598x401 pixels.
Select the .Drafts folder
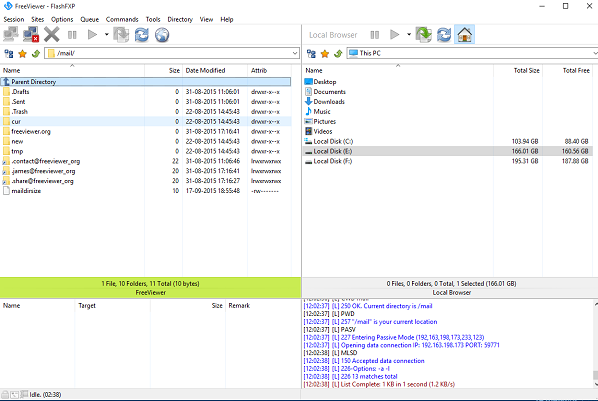click(146, 92)
